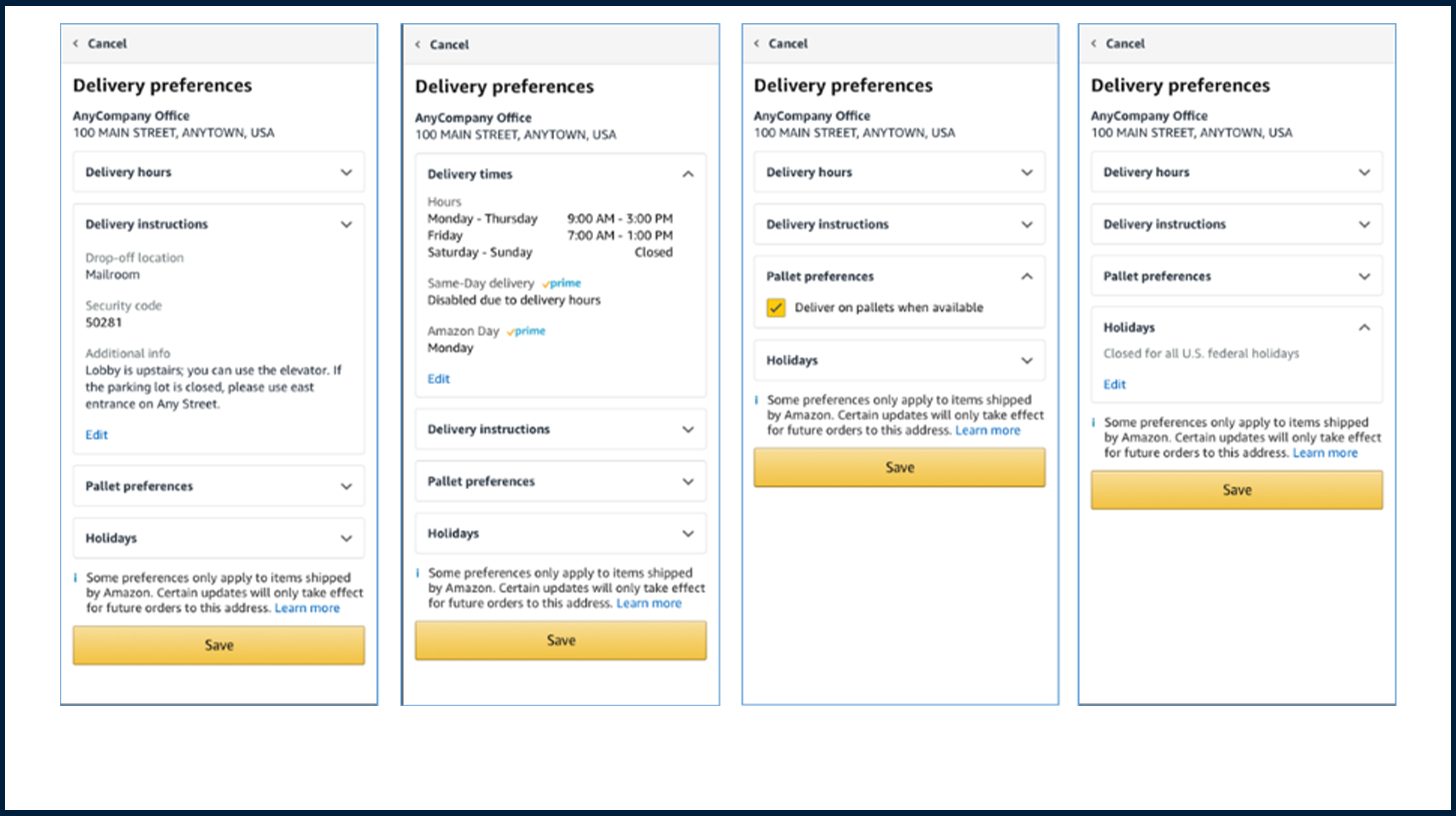Click the Prime badge next to Amazon Day
The height and width of the screenshot is (816, 1456).
(x=525, y=330)
